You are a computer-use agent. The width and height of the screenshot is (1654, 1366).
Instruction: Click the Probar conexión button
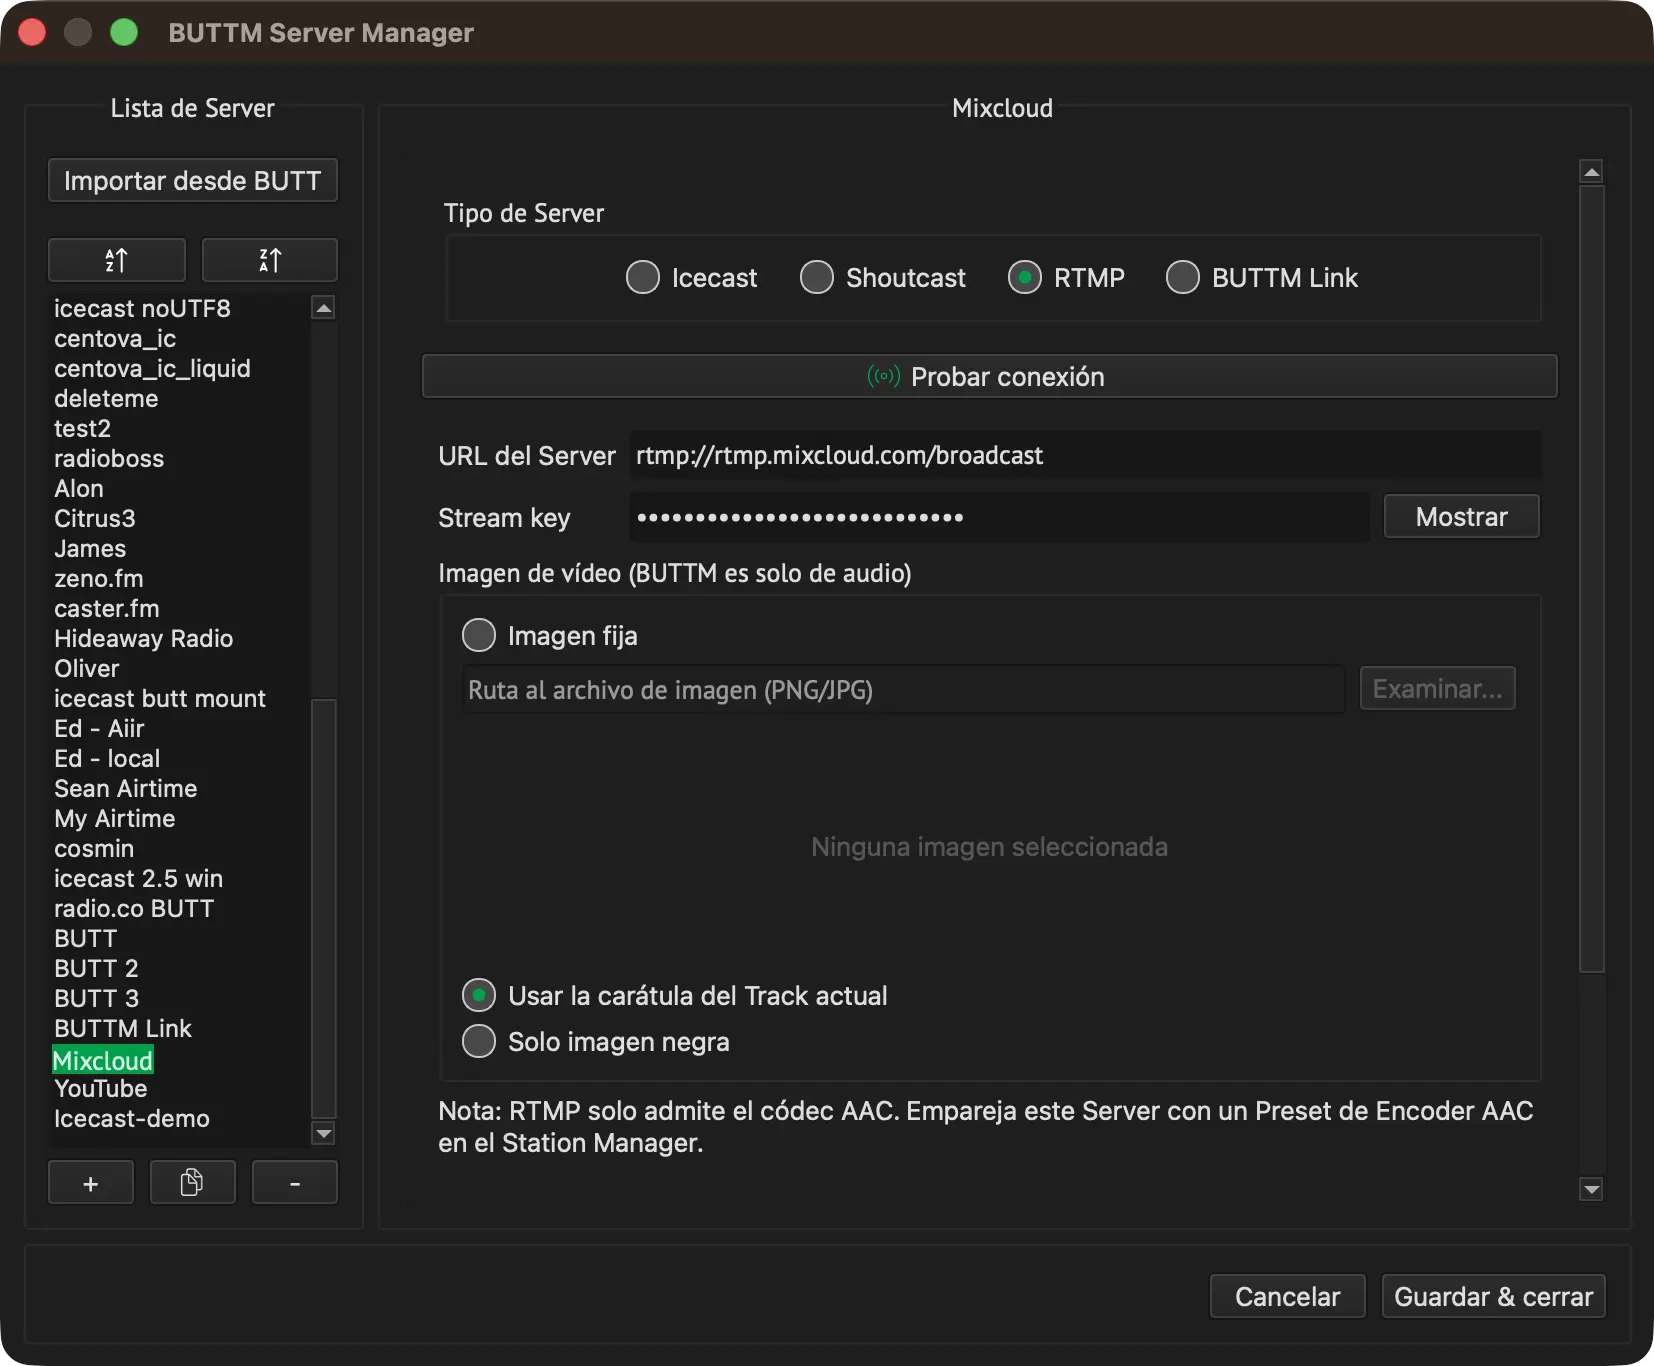pos(989,376)
